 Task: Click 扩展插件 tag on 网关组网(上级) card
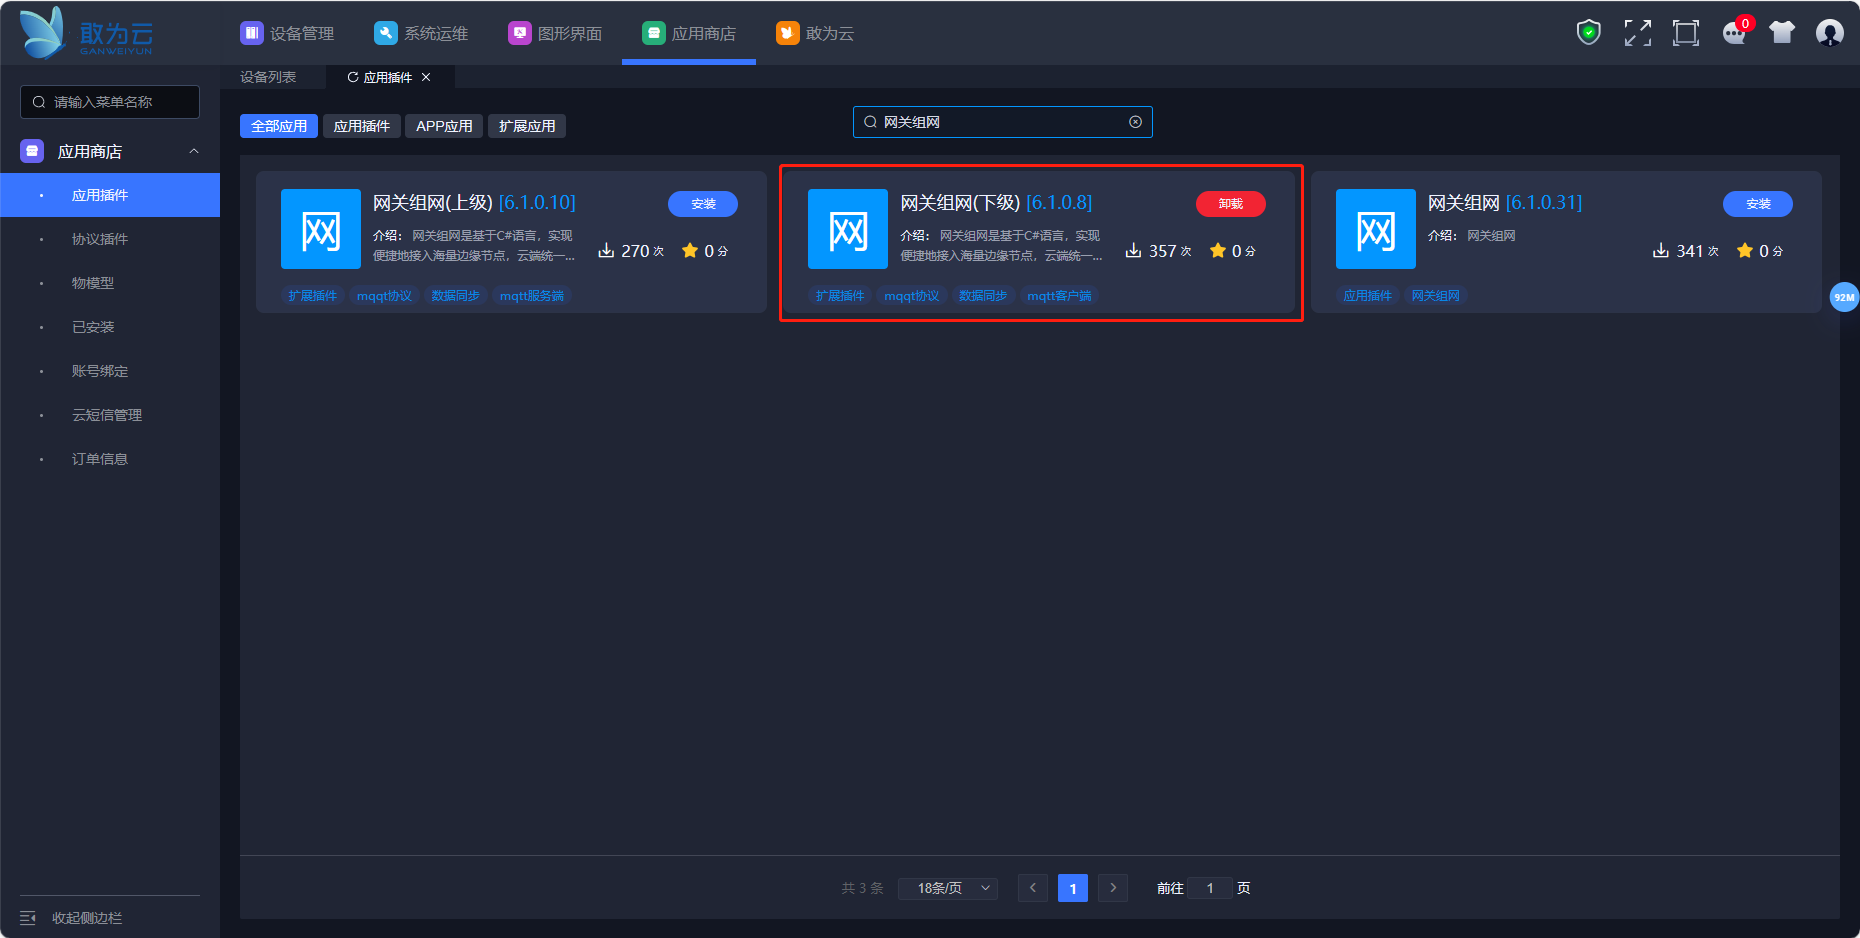312,296
